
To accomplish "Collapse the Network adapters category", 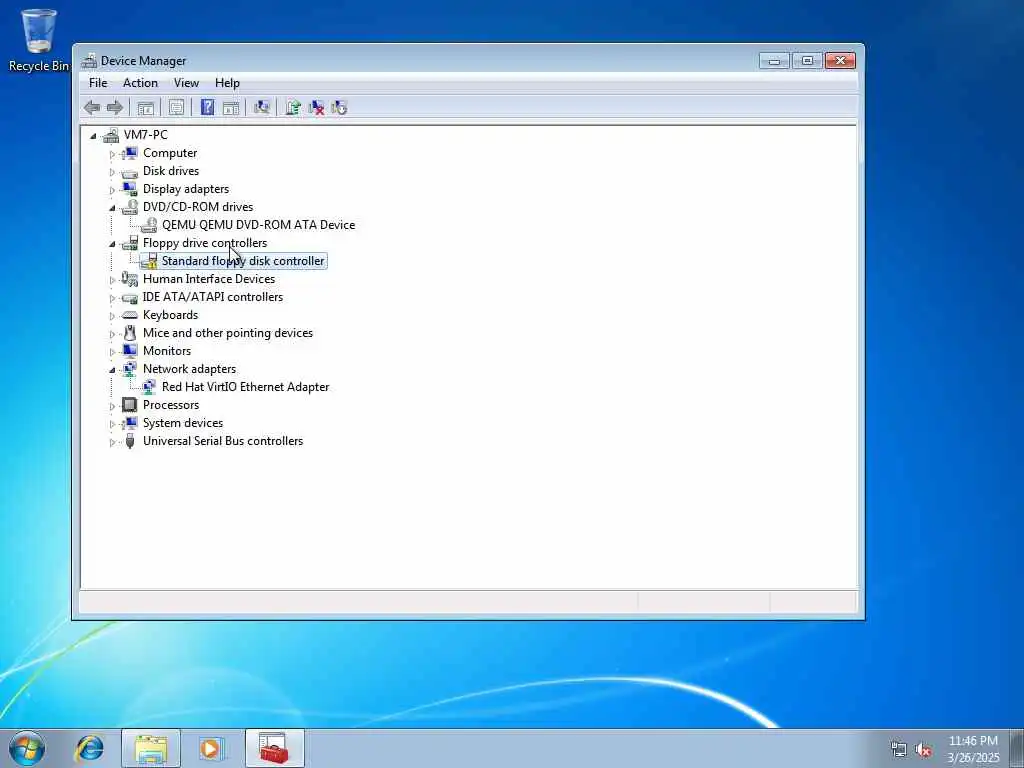I will [x=112, y=370].
